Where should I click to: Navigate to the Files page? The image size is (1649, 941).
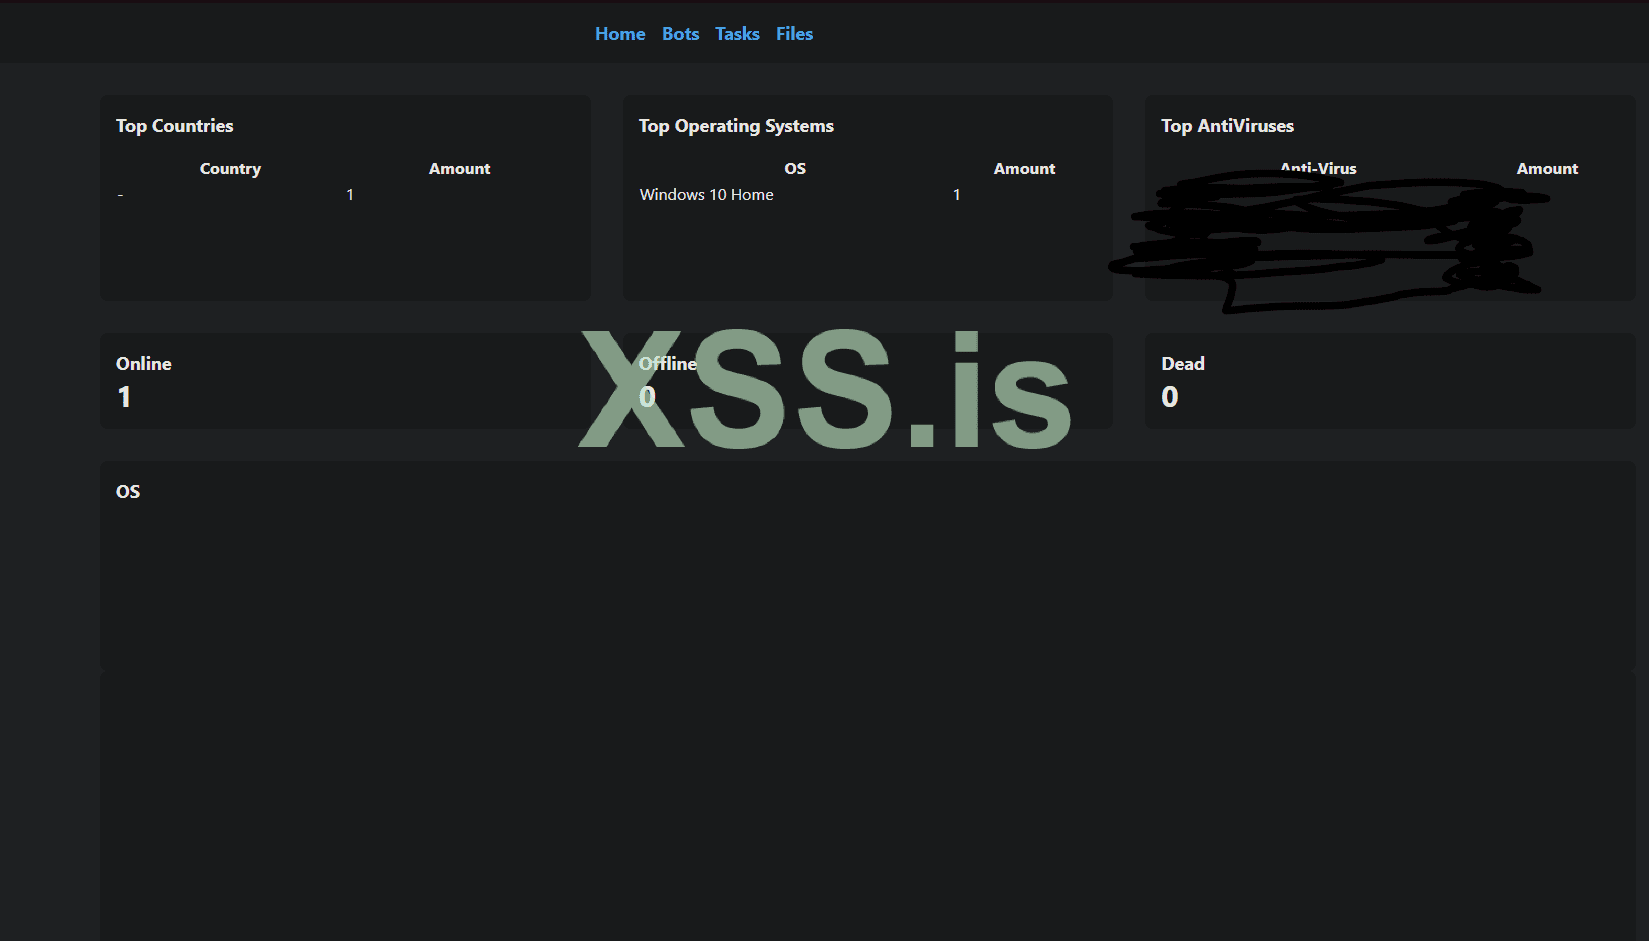[794, 34]
